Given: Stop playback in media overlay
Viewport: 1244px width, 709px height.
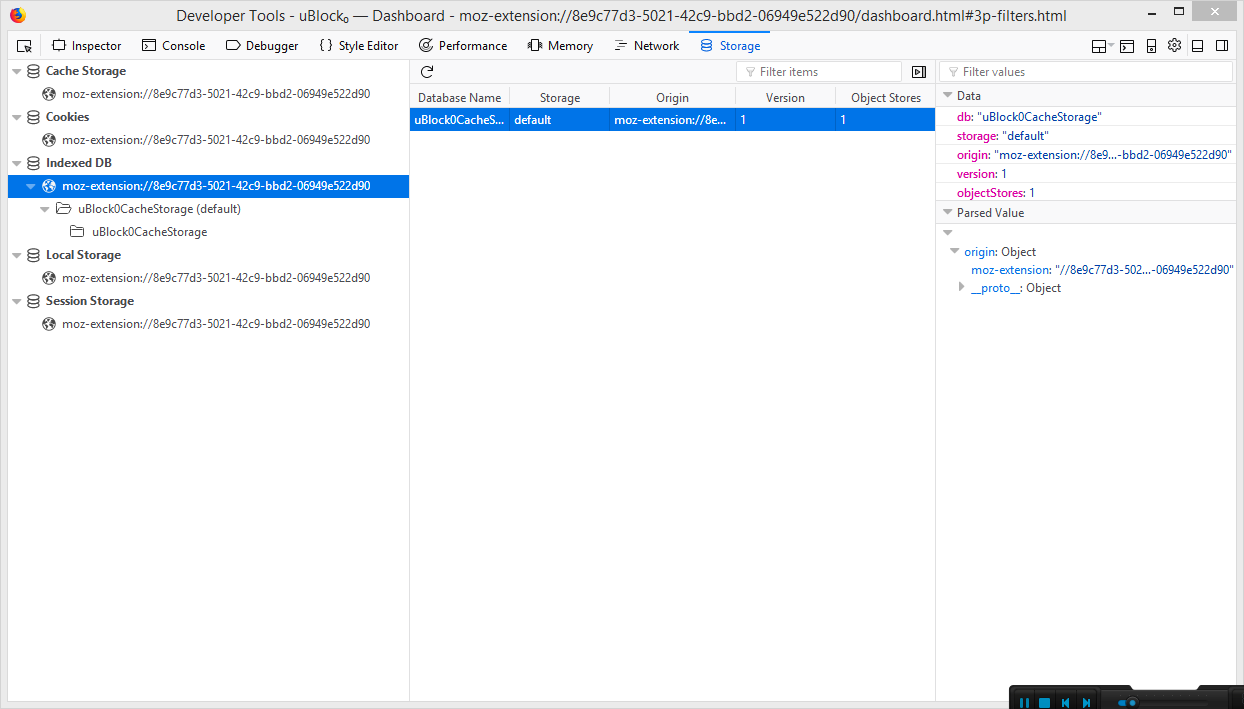Looking at the screenshot, I should click(x=1044, y=702).
